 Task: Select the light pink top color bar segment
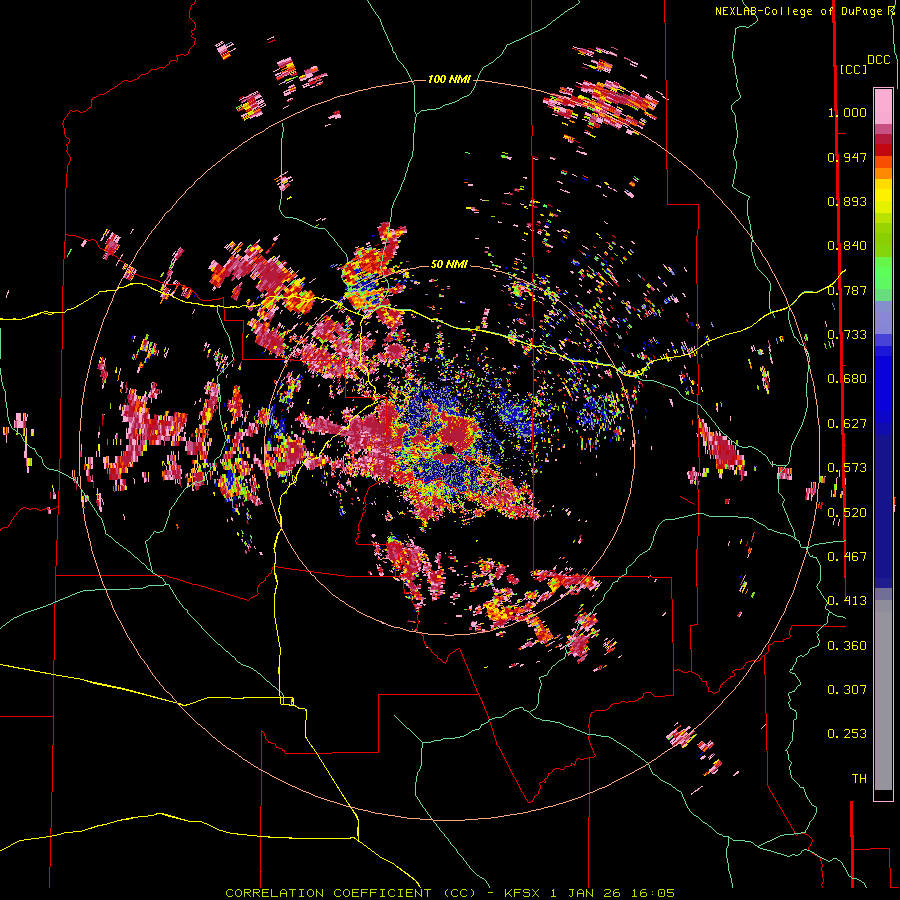pyautogui.click(x=883, y=106)
